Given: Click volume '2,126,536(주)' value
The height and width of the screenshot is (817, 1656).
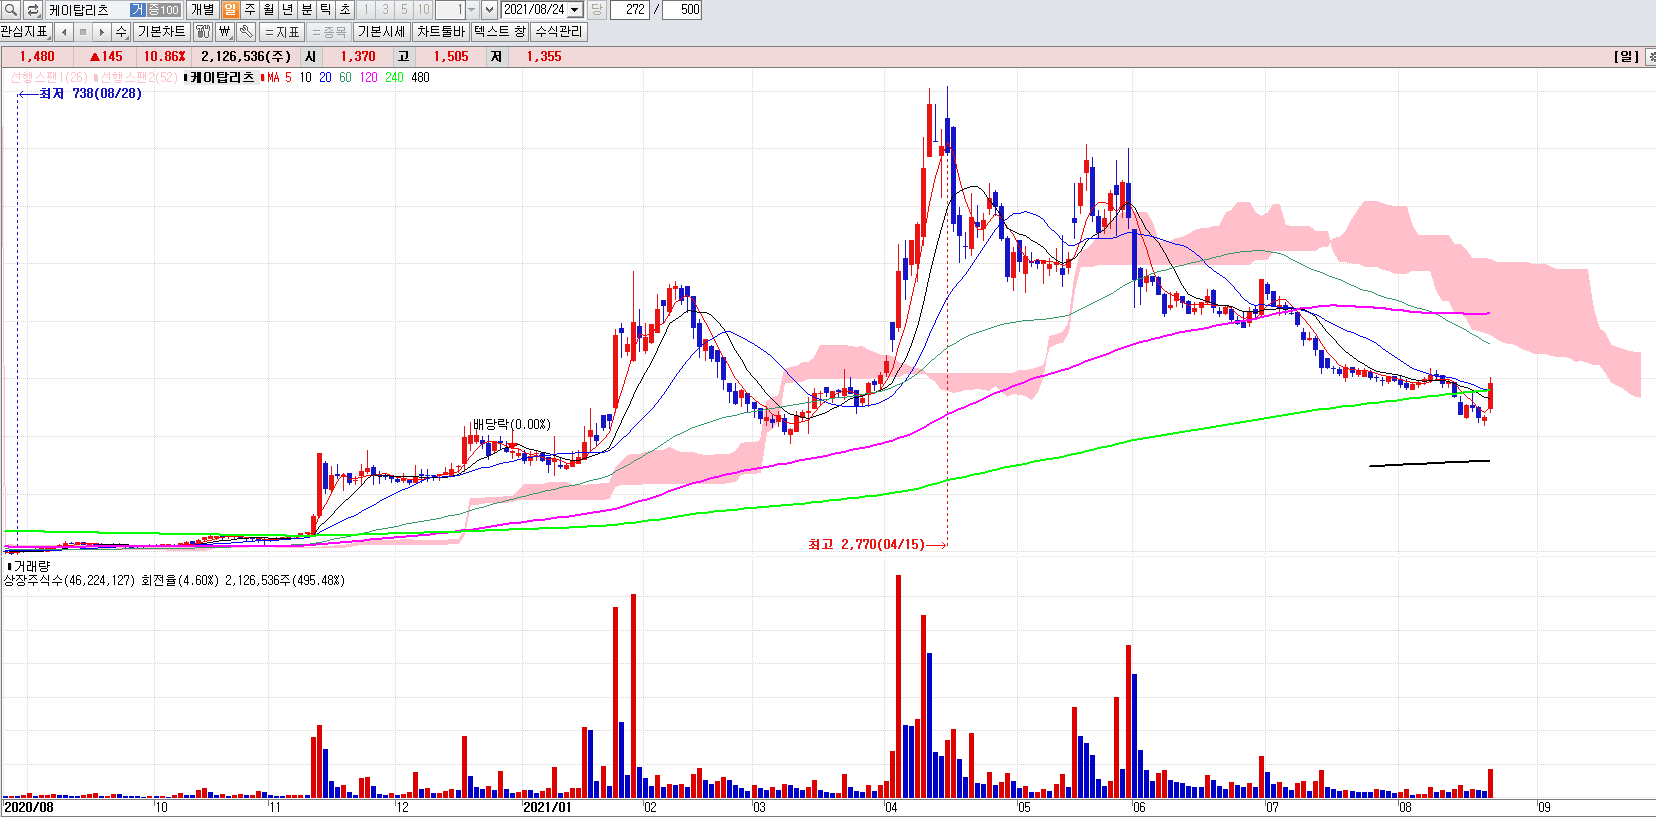Looking at the screenshot, I should (x=246, y=57).
